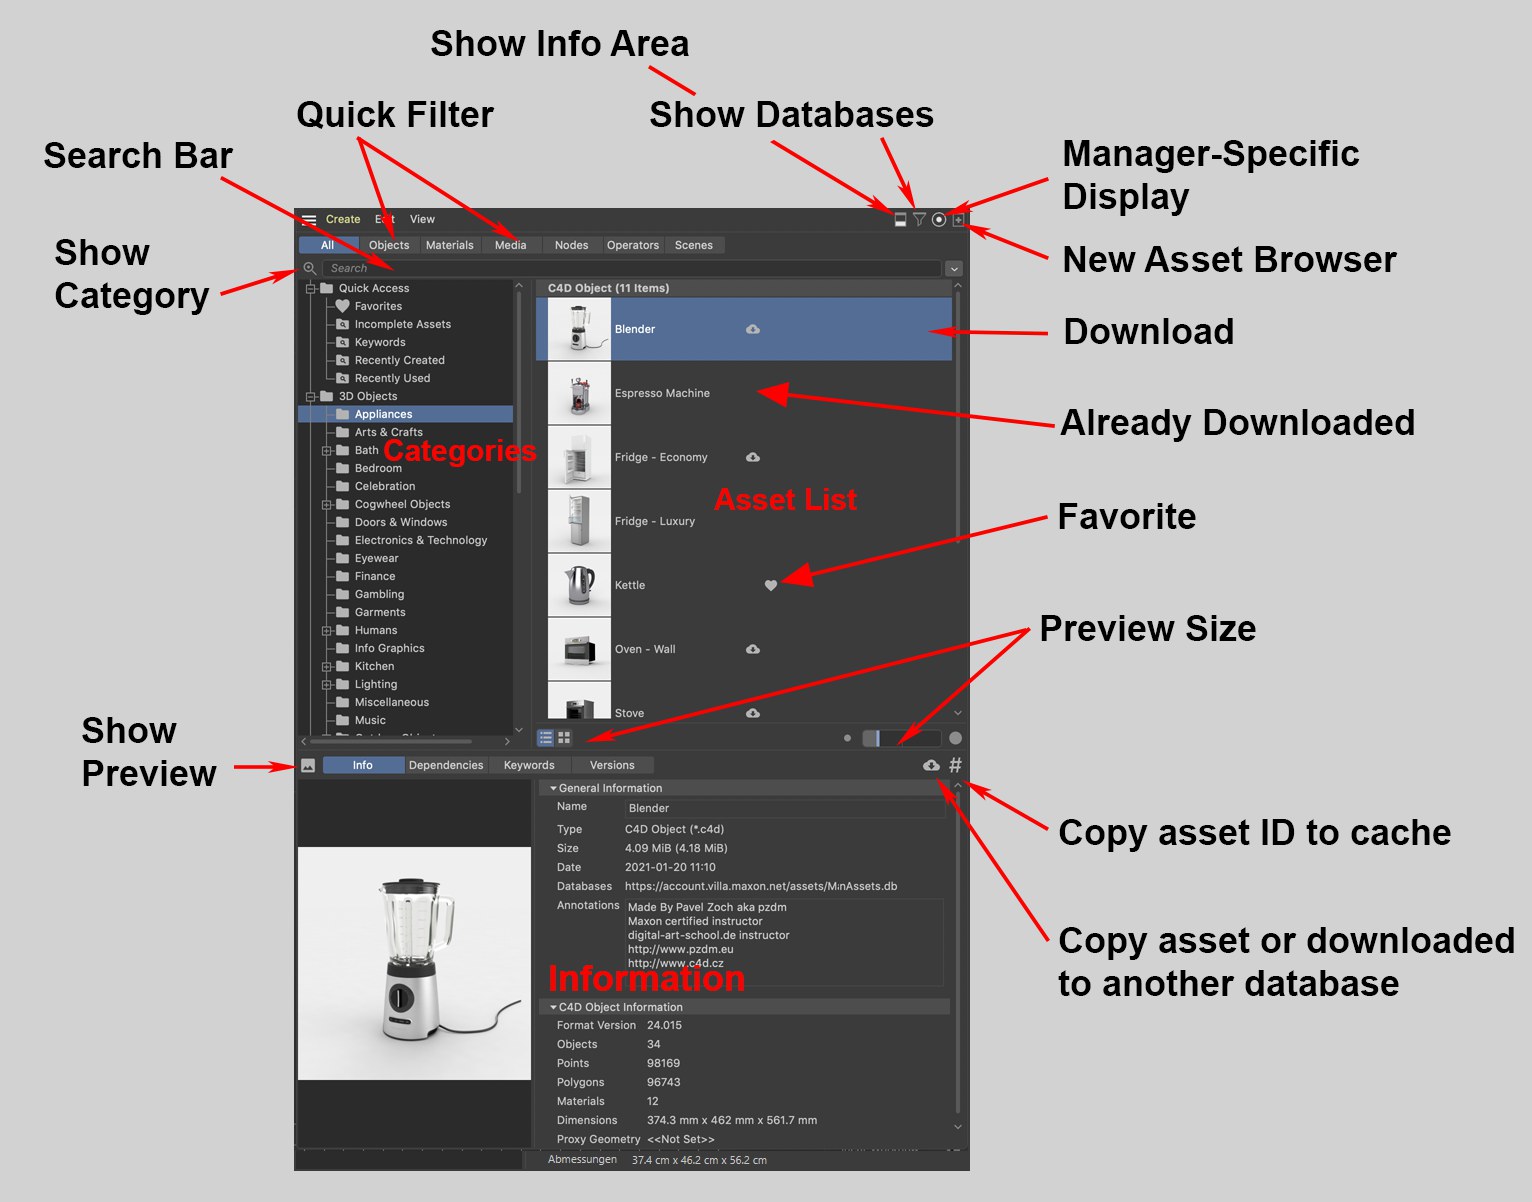Download the Blender asset via its cloud icon
This screenshot has height=1202, width=1532.
[753, 329]
